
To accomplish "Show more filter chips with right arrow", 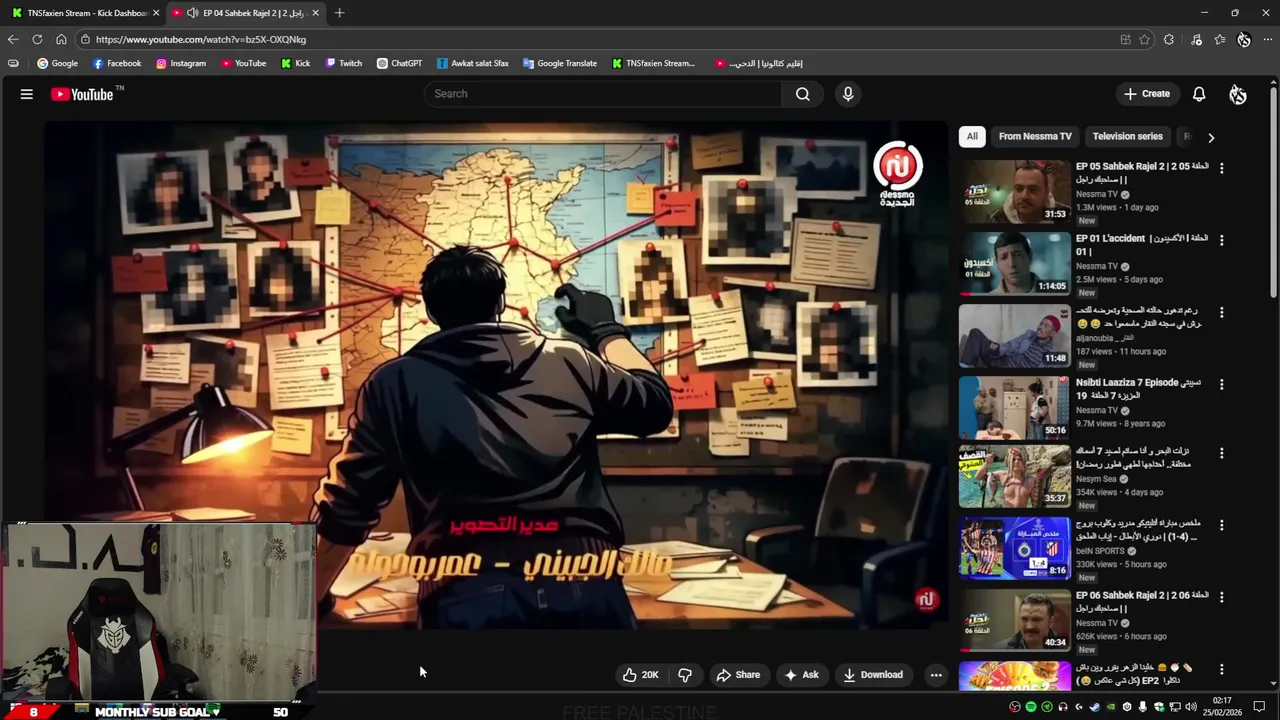I will point(1211,137).
